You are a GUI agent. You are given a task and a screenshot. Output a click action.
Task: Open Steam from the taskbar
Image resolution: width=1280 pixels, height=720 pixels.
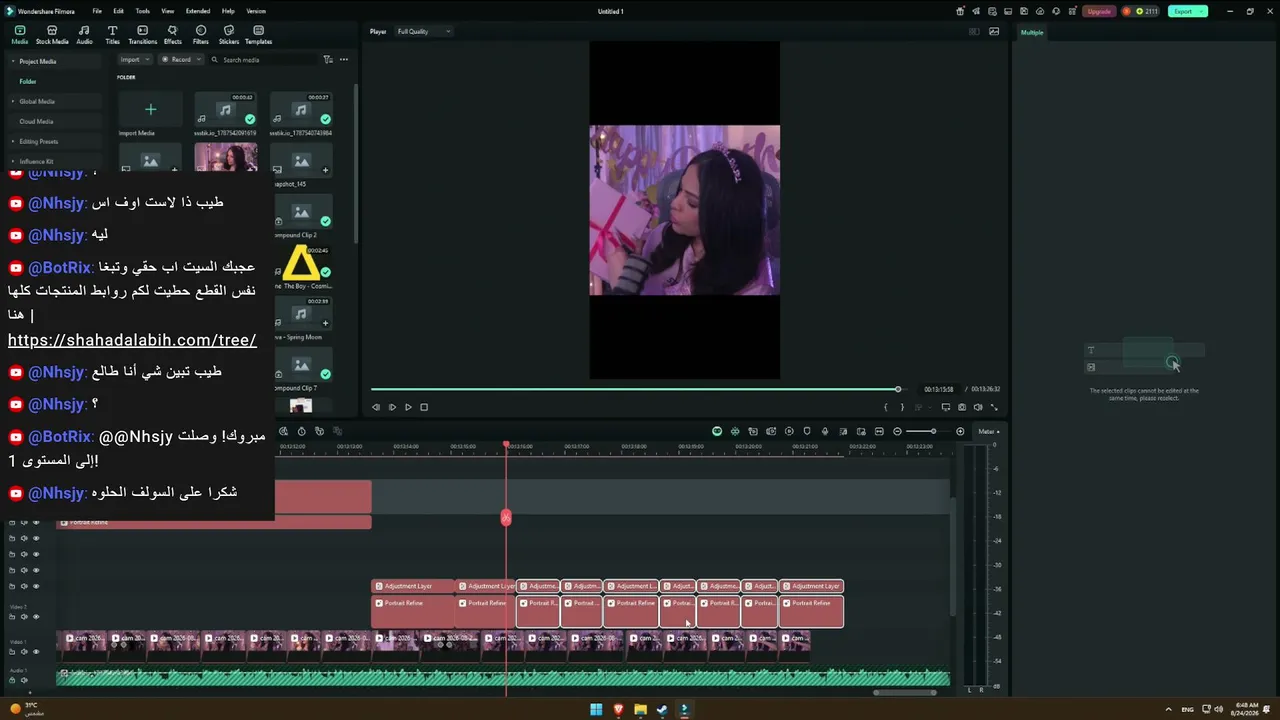tap(662, 709)
